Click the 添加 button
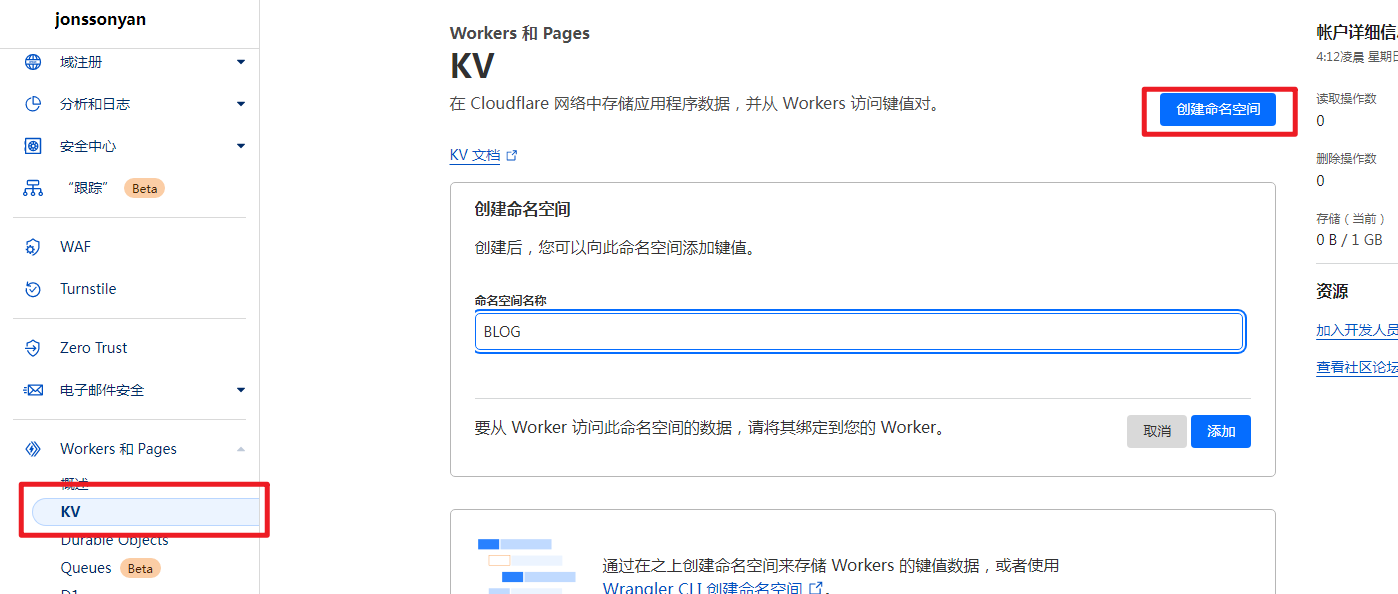The width and height of the screenshot is (1398, 594). (x=1221, y=431)
